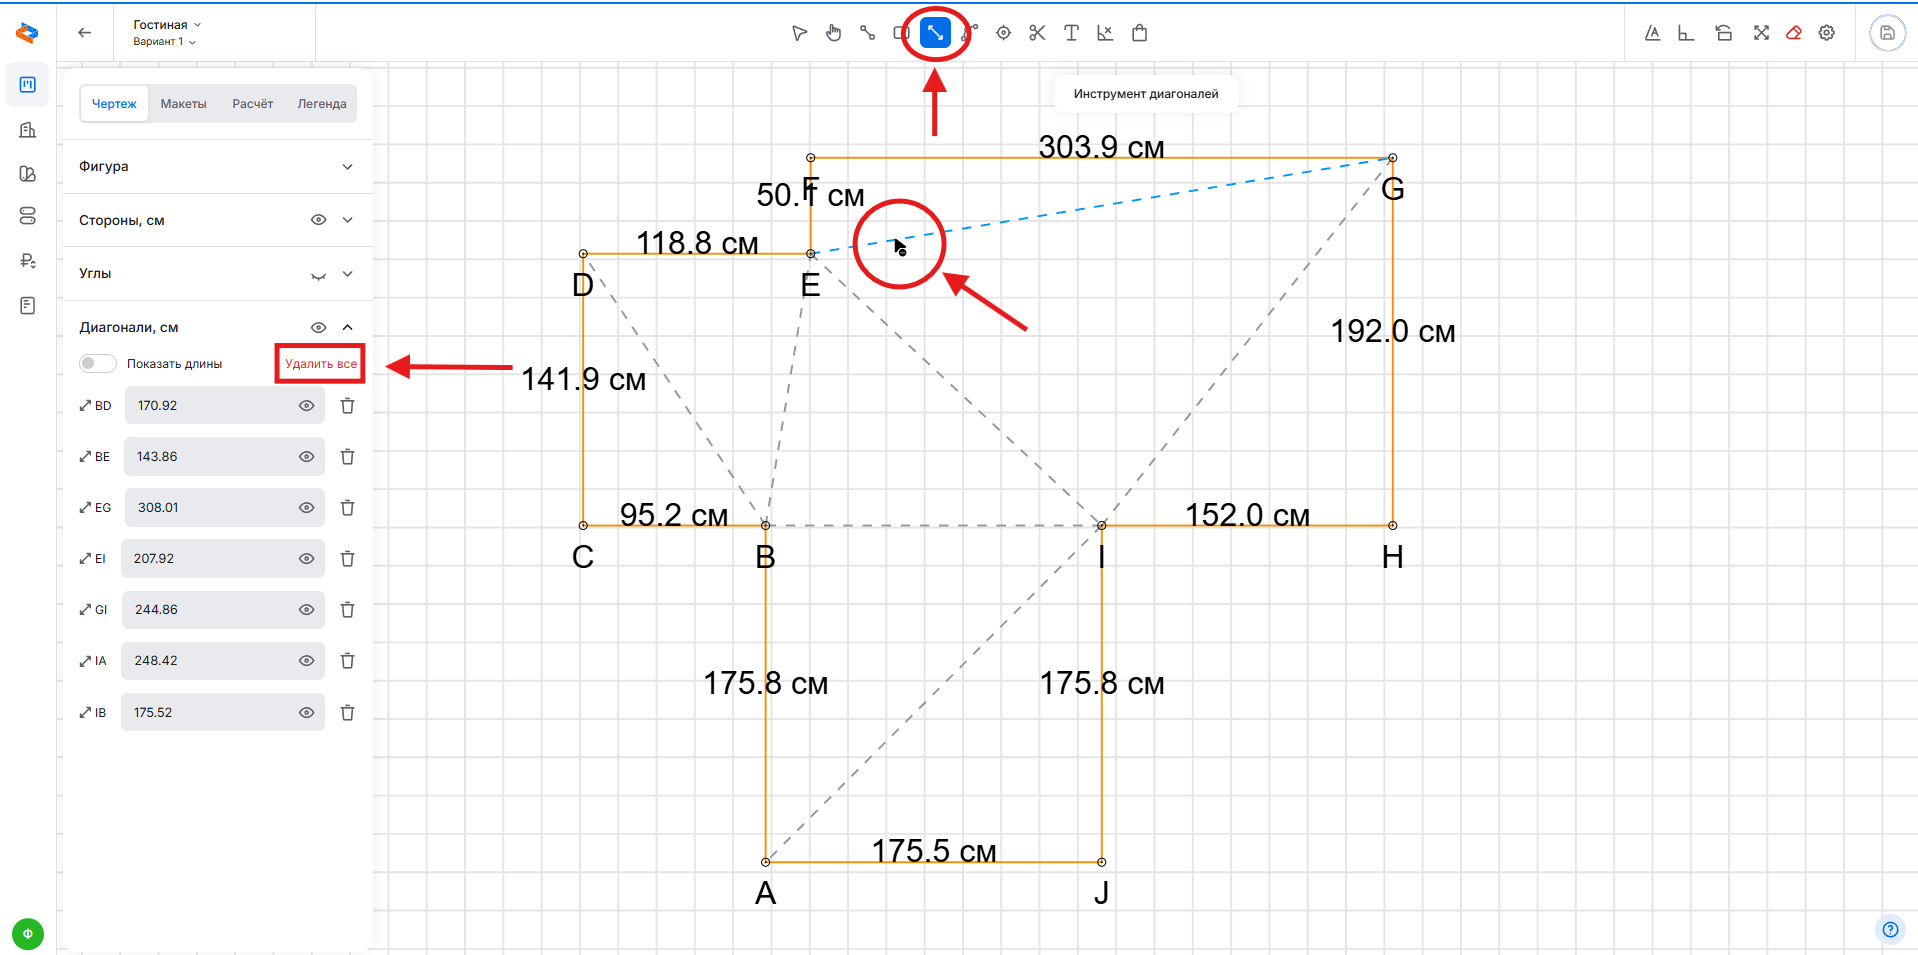Hide the EG diagonal via eye icon
The image size is (1918, 955).
pyautogui.click(x=306, y=508)
